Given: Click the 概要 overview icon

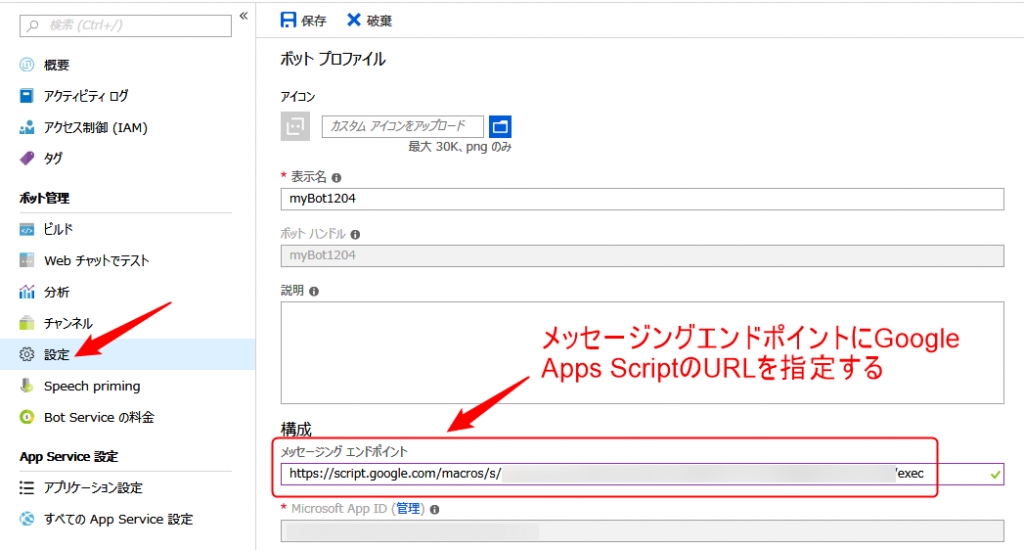Looking at the screenshot, I should (x=27, y=65).
